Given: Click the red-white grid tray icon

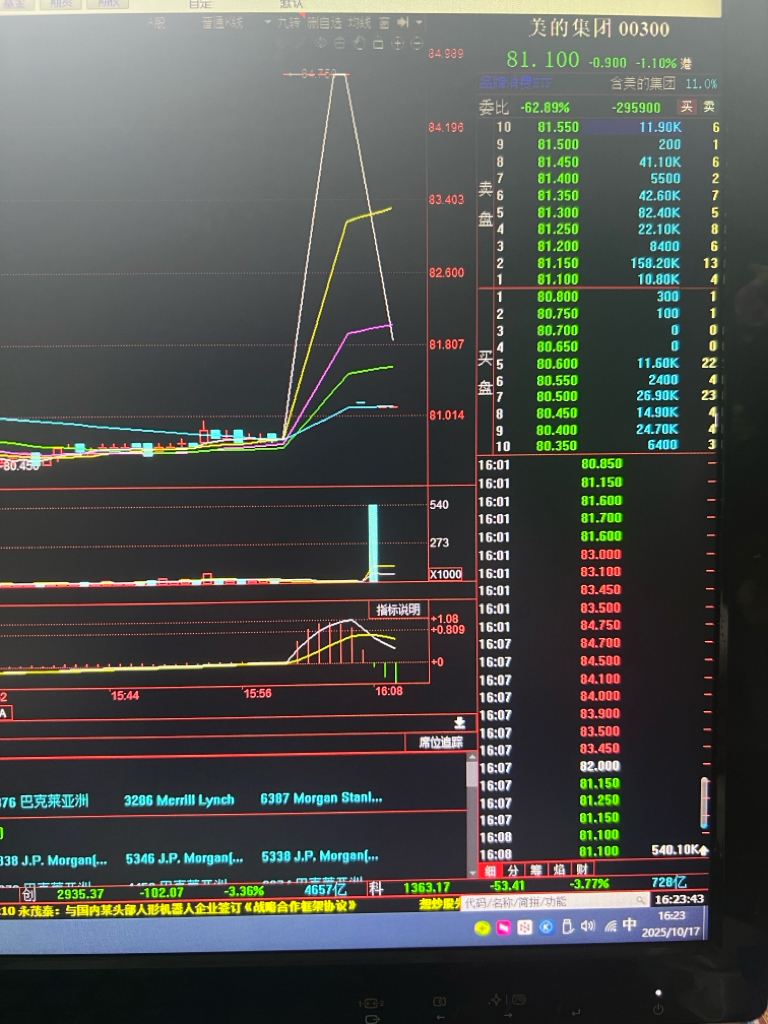Looking at the screenshot, I should tap(524, 928).
